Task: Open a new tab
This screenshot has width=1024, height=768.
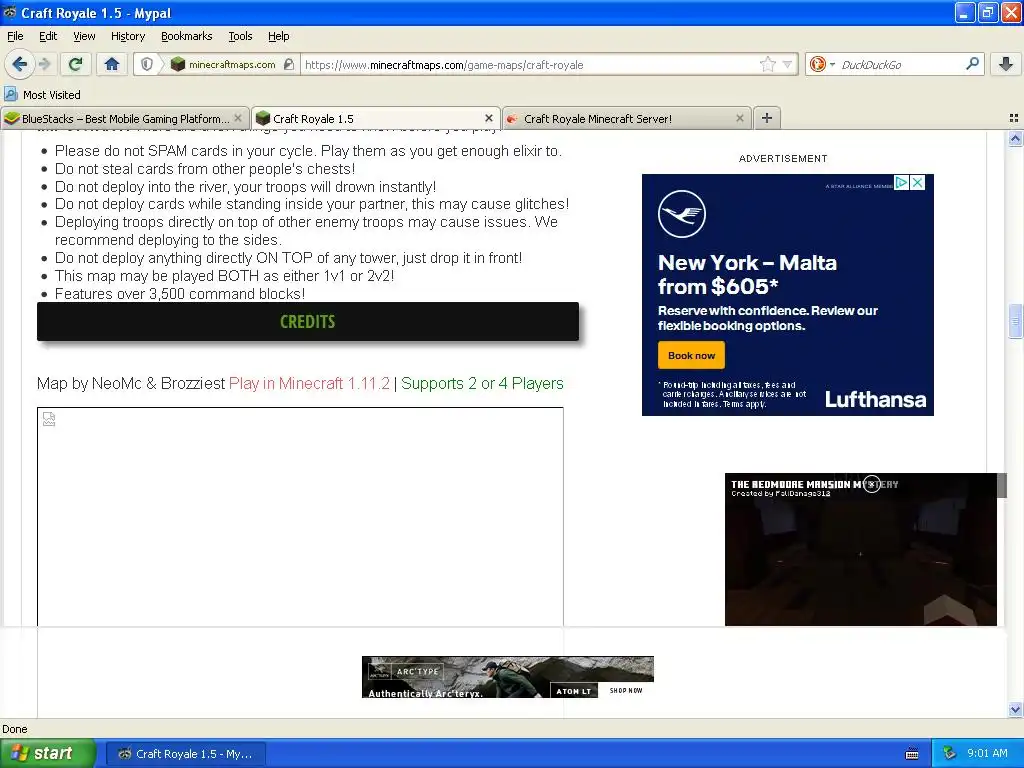Action: click(767, 118)
